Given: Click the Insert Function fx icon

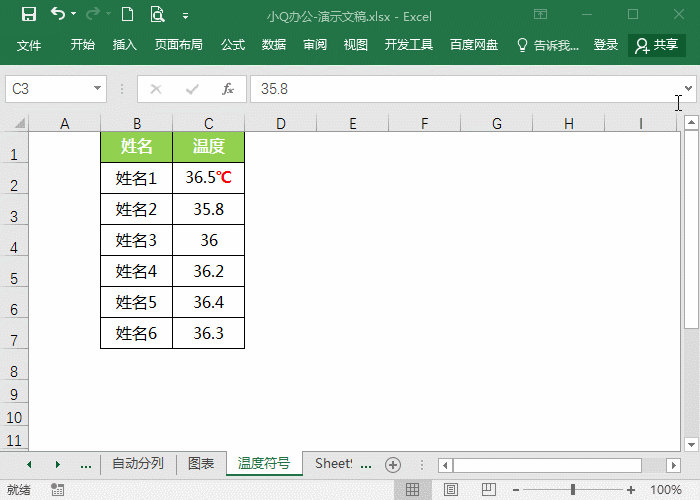Looking at the screenshot, I should [x=228, y=89].
